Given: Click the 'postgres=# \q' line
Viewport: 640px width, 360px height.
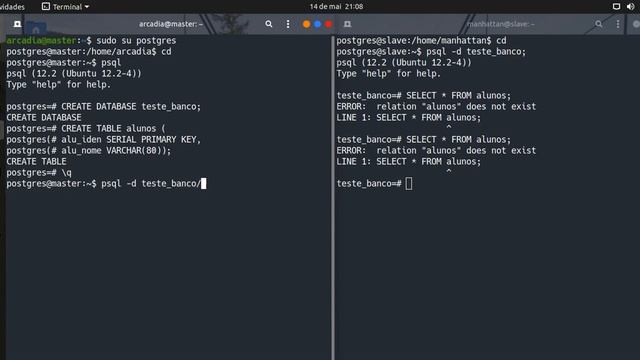Looking at the screenshot, I should tap(39, 173).
